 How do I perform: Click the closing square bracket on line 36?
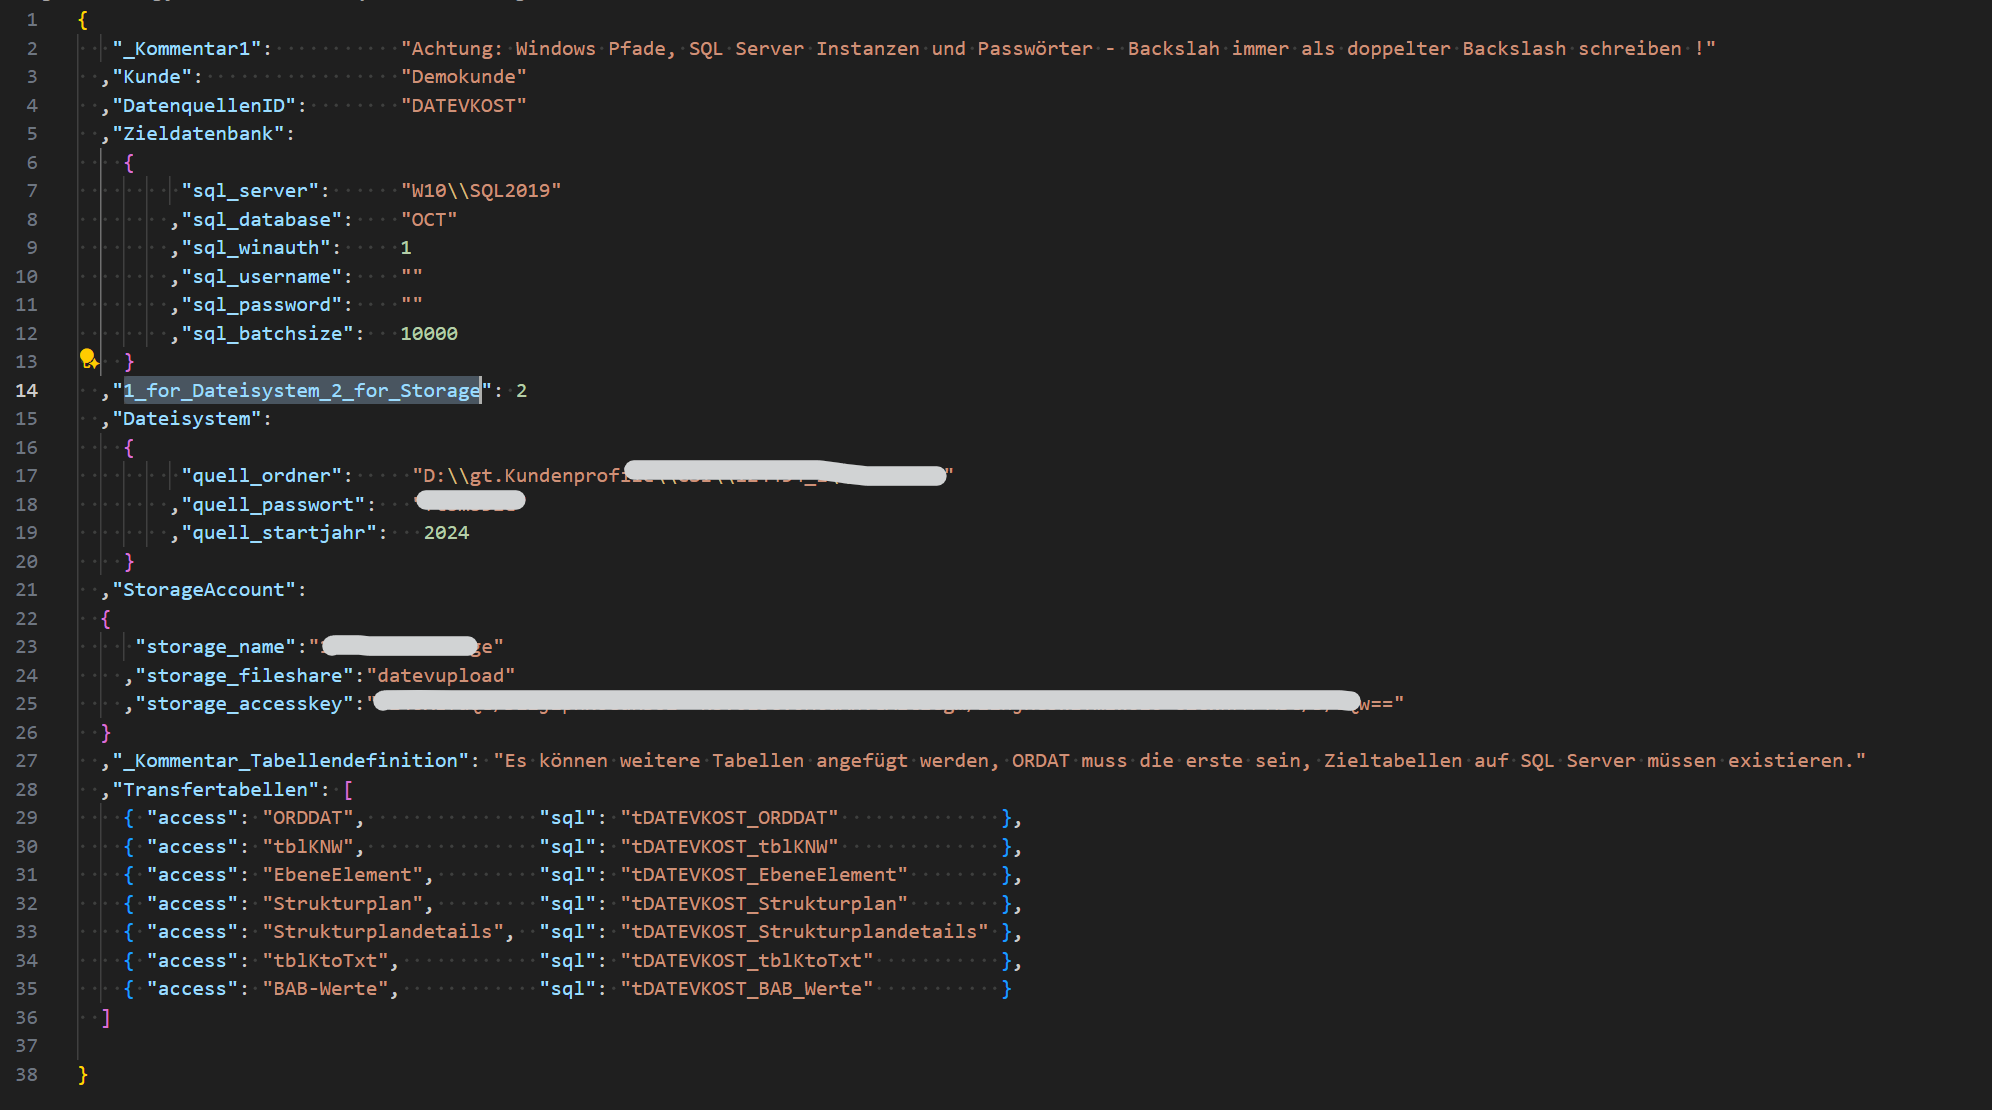106,1018
